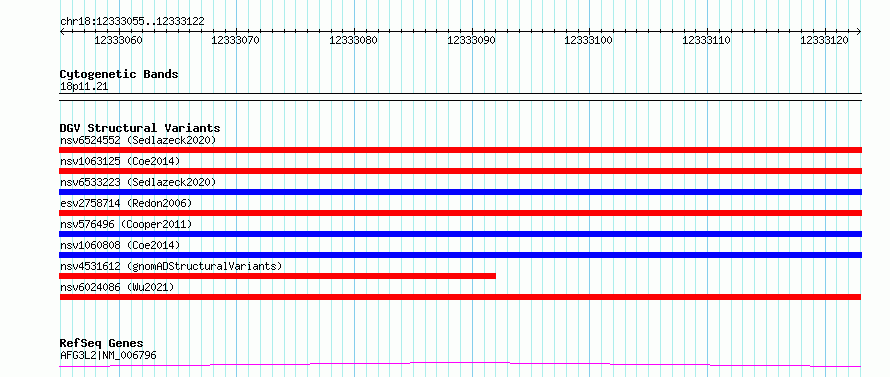Select the 18p11.21 band label
Image resolution: width=890 pixels, height=377 pixels.
(84, 87)
